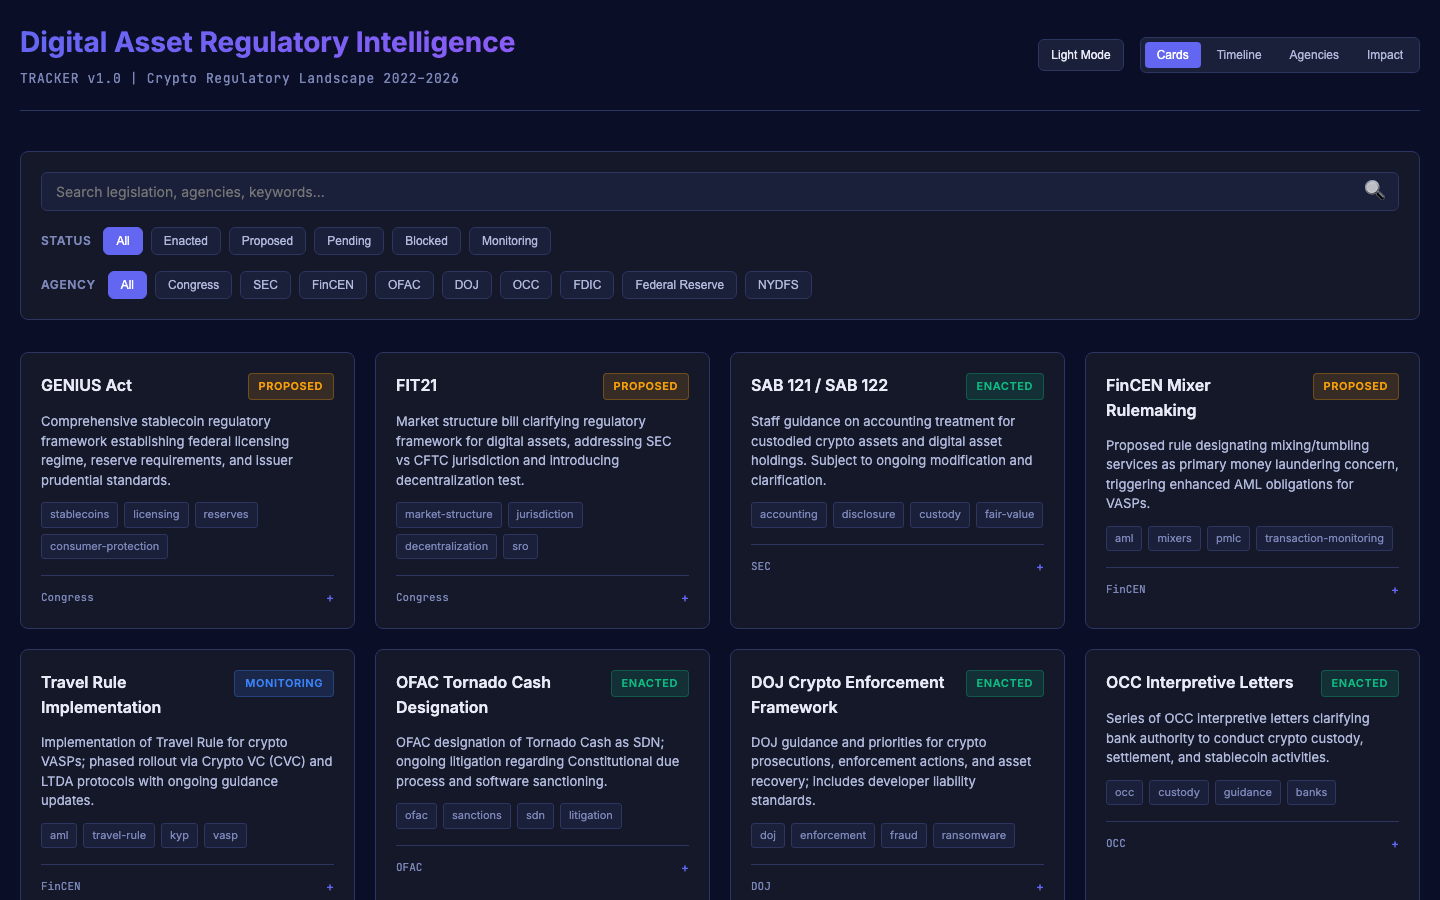Filter by Proposed status
1440x900 pixels.
[267, 241]
